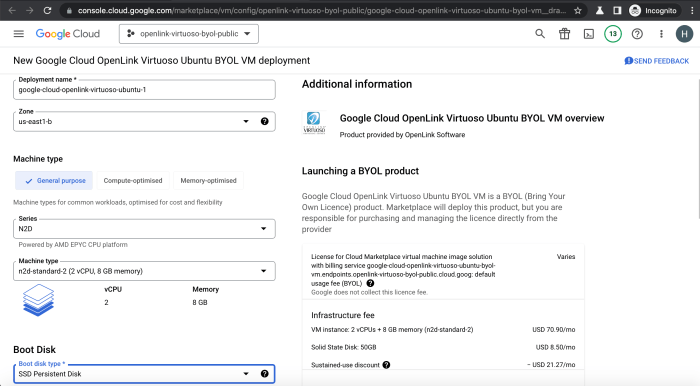Screen dimensions: 700x386
Task: Click the 'USD 70.90/mo' VM instance price
Action: [x=554, y=330]
